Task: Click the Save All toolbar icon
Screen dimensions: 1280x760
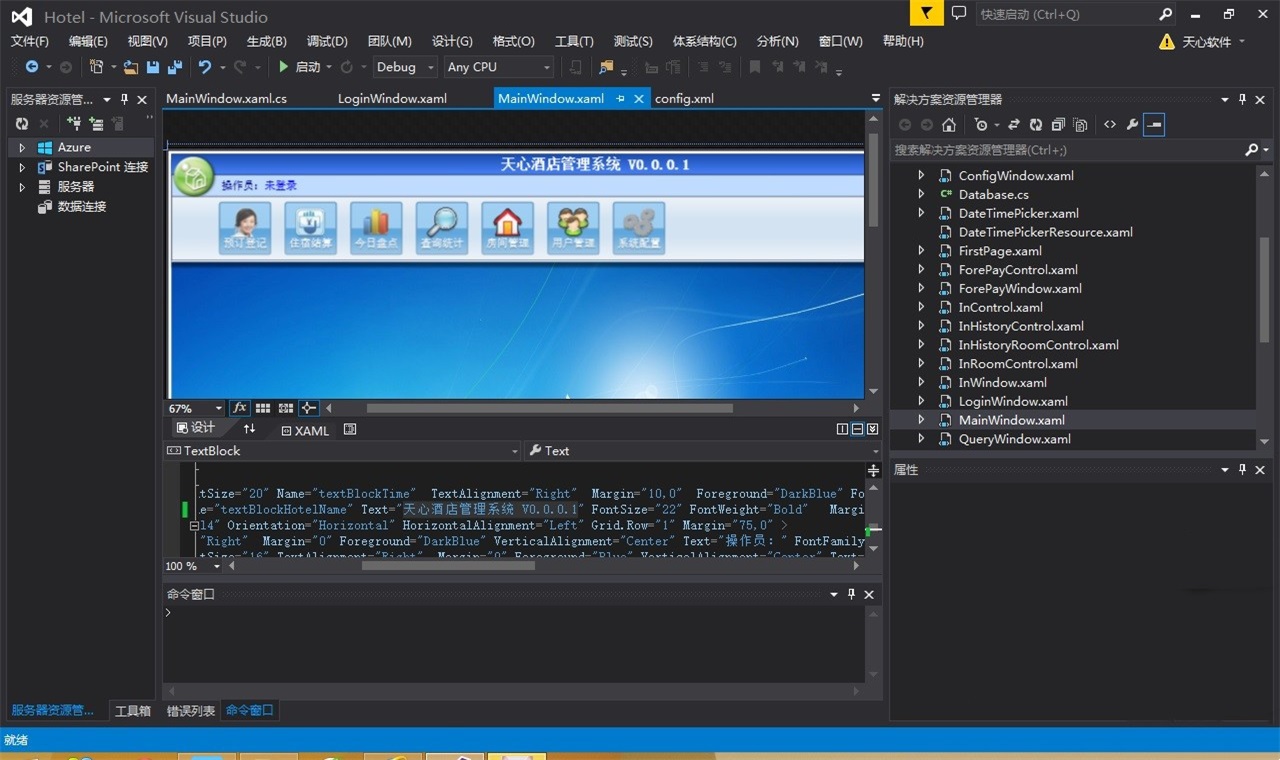Action: tap(174, 67)
